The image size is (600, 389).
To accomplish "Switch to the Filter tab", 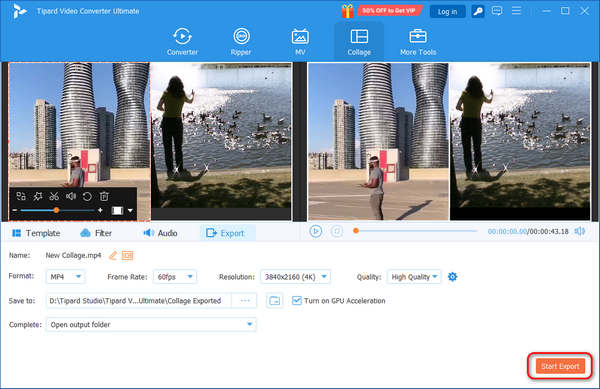I will (x=96, y=233).
